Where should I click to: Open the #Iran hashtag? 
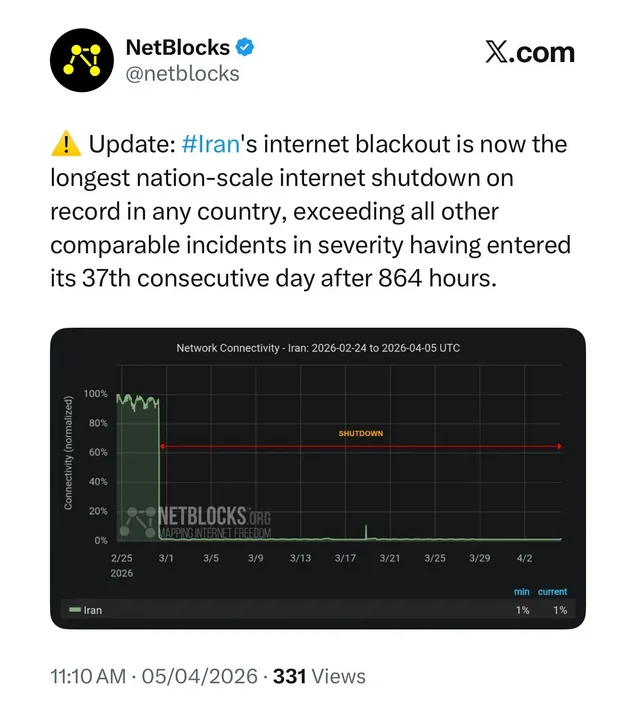click(210, 145)
